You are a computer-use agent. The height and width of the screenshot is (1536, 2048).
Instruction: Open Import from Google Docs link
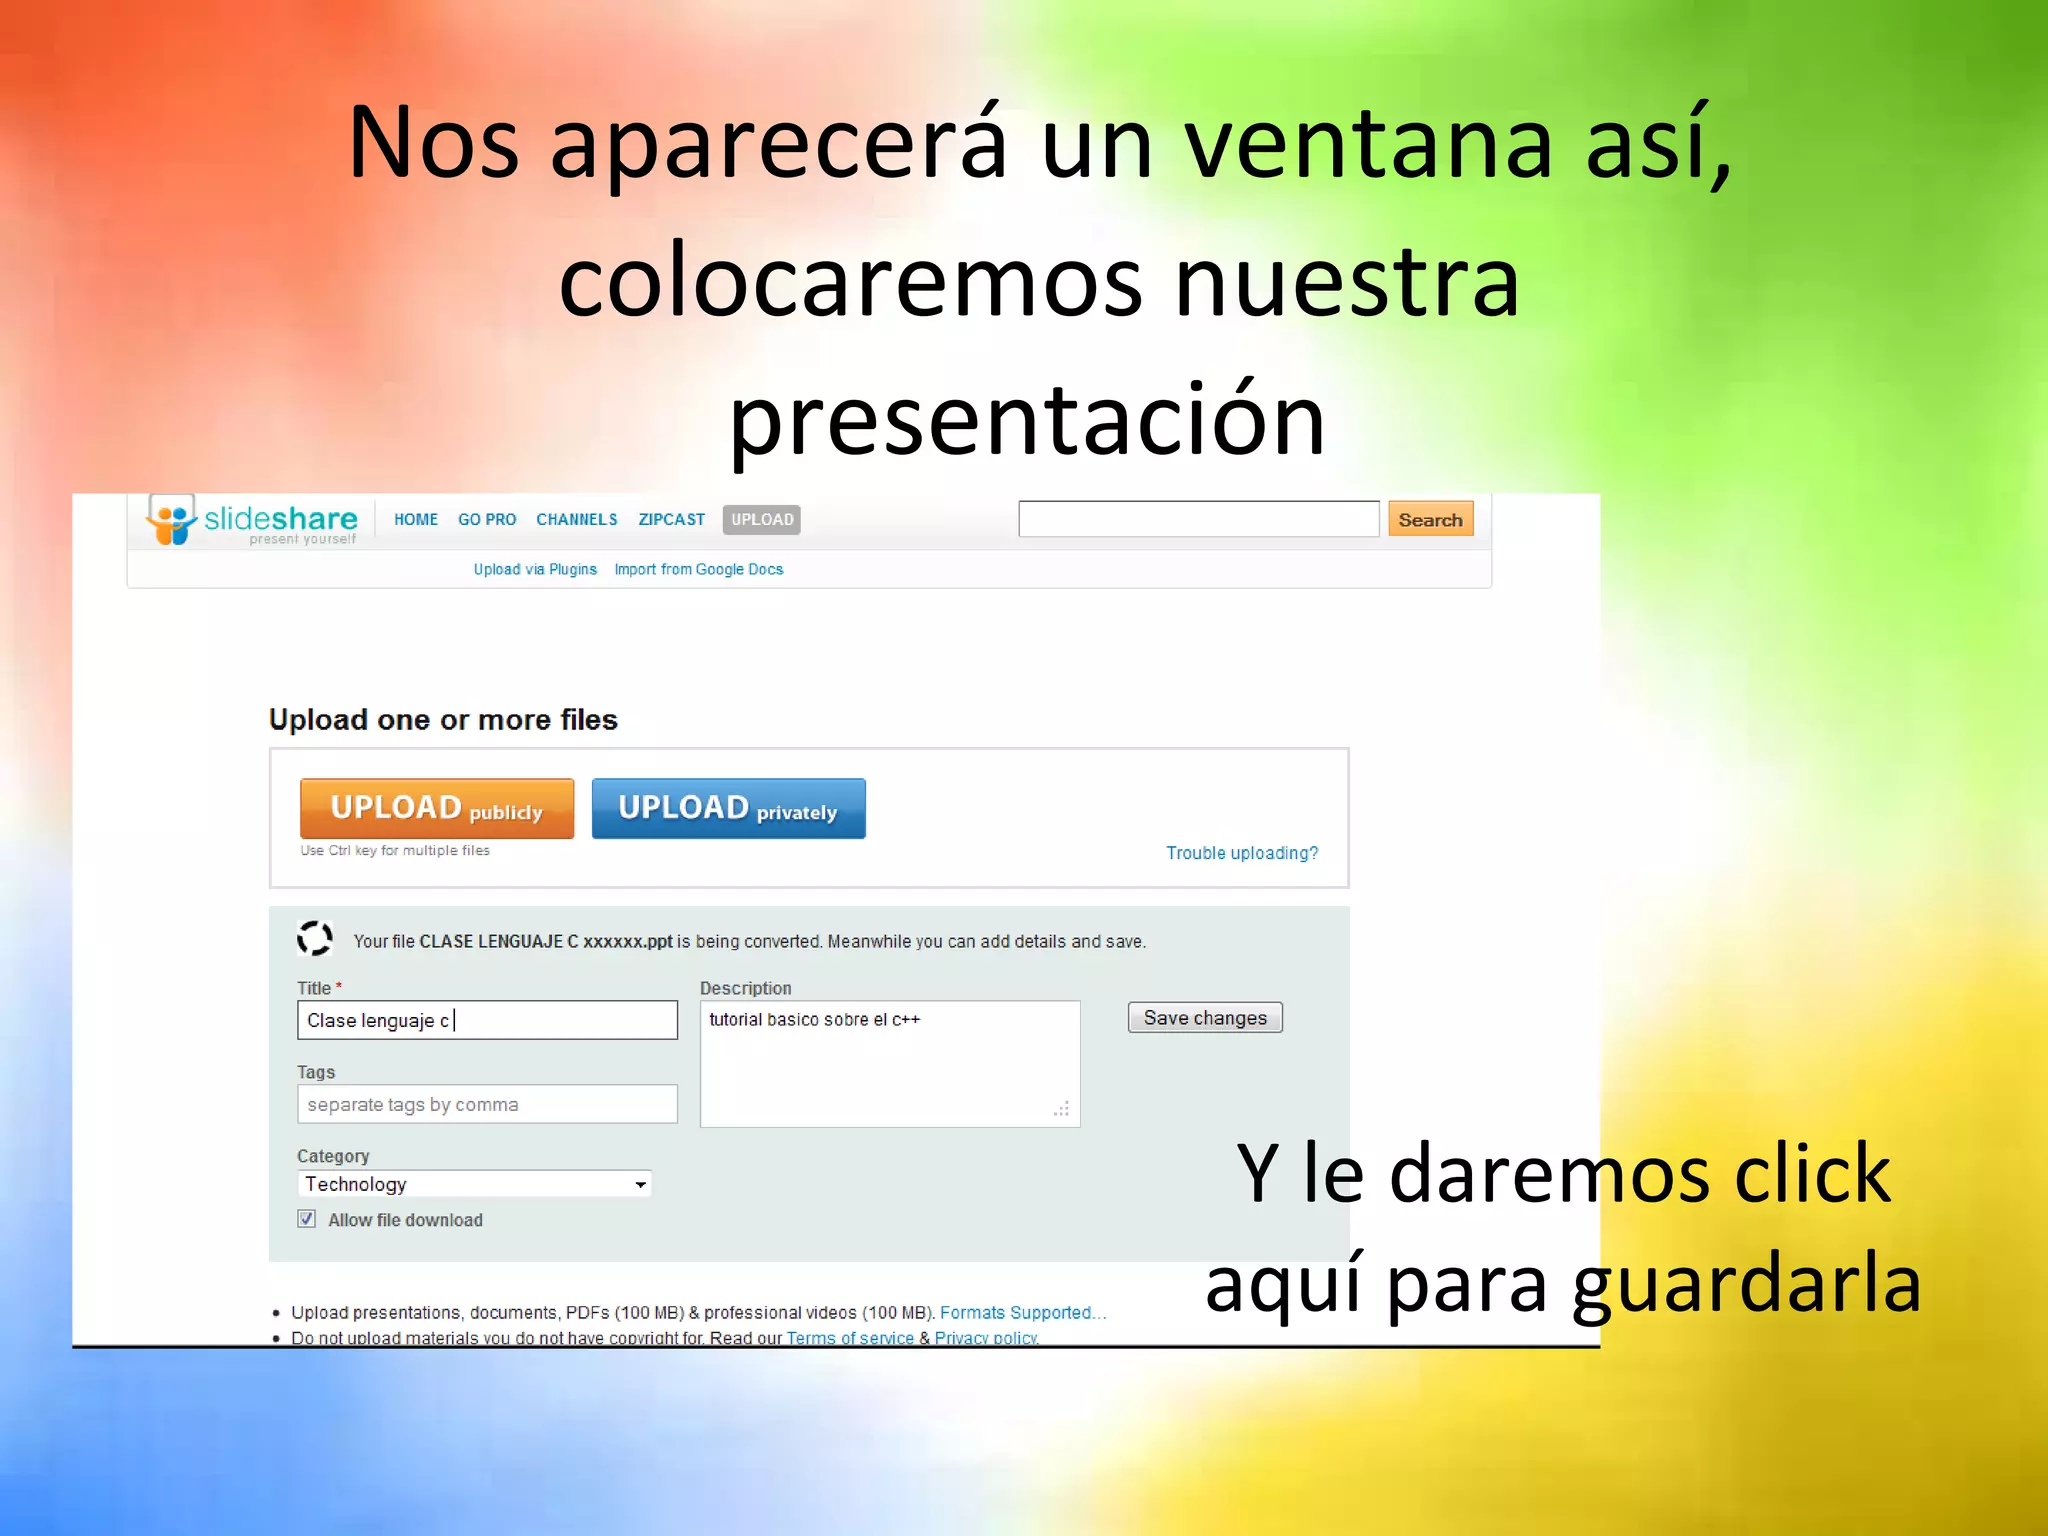pos(699,569)
